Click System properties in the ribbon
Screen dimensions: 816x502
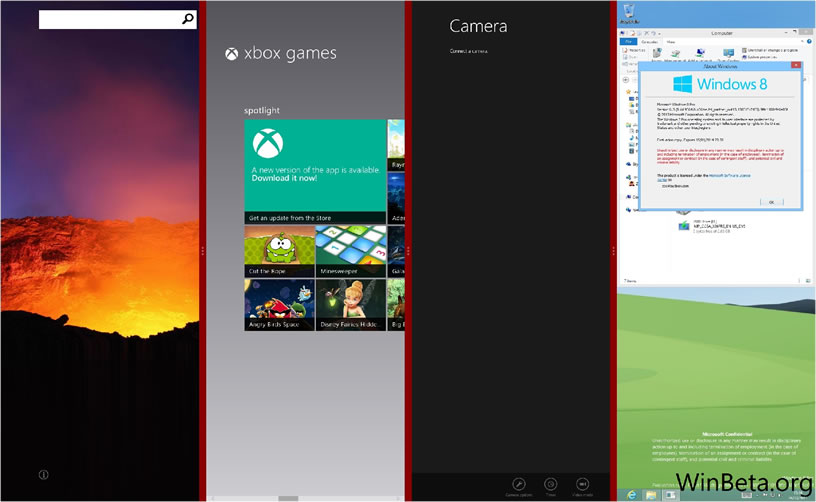click(759, 57)
